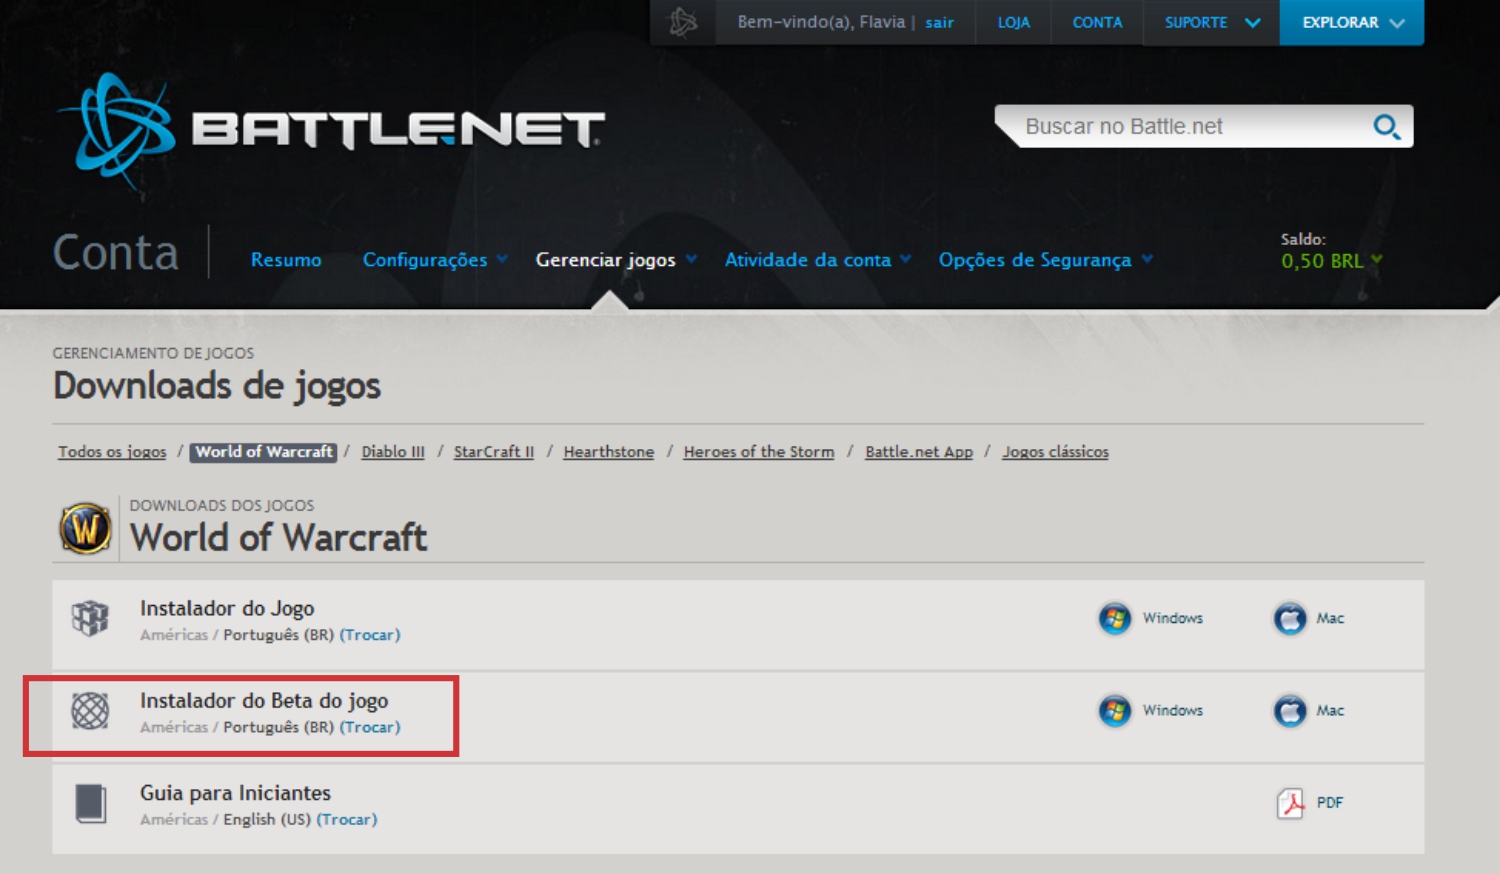Image resolution: width=1500 pixels, height=874 pixels.
Task: Click the World of Warcraft game icon
Action: click(x=86, y=528)
